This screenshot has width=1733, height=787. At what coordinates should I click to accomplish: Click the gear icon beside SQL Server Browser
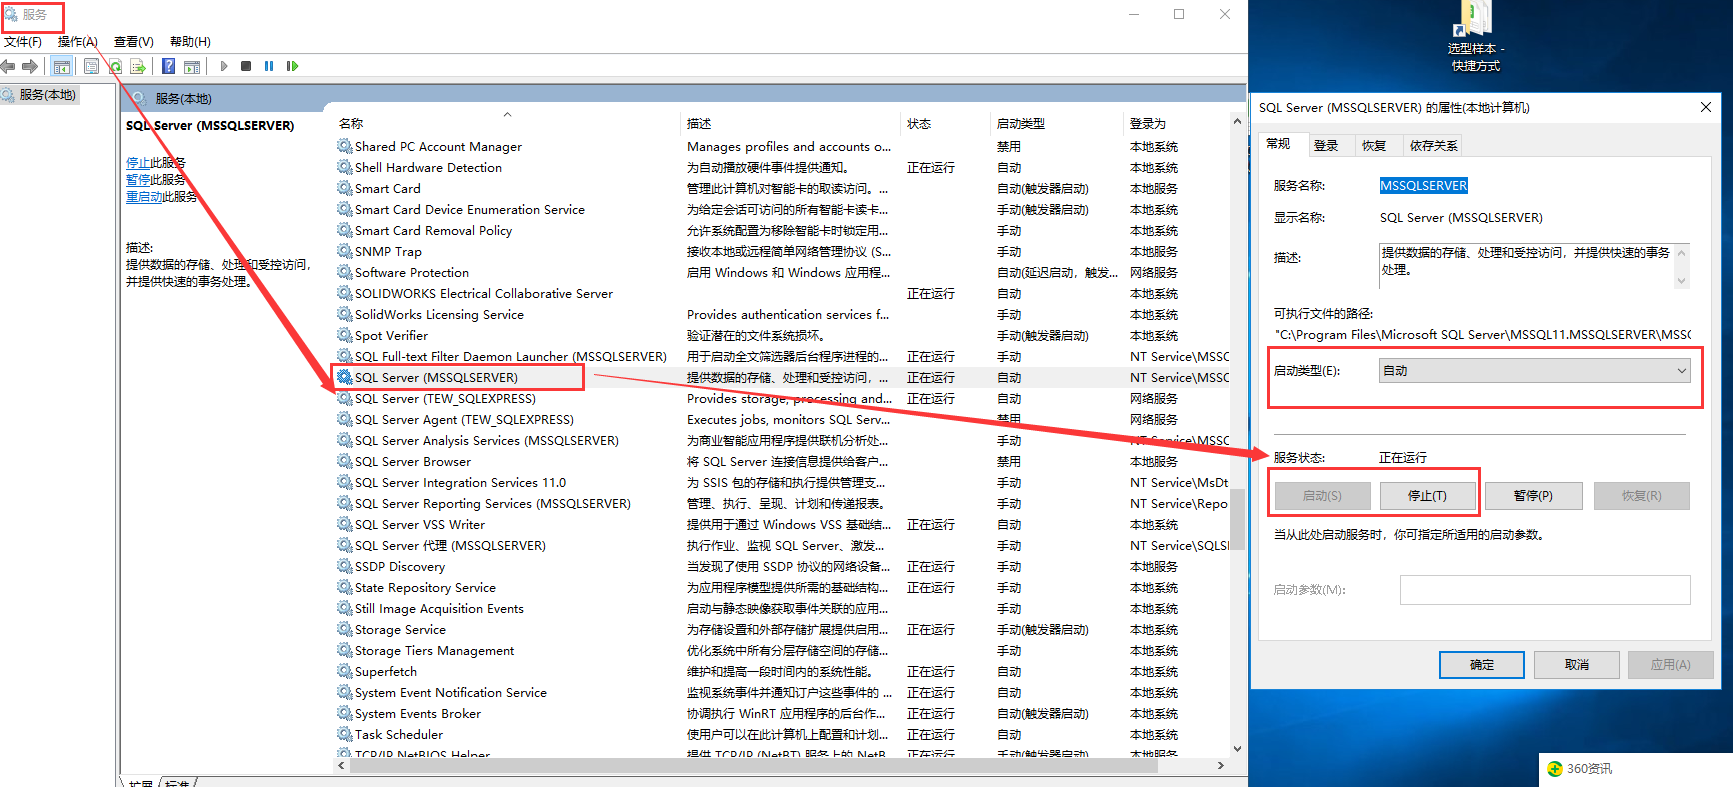coord(345,461)
